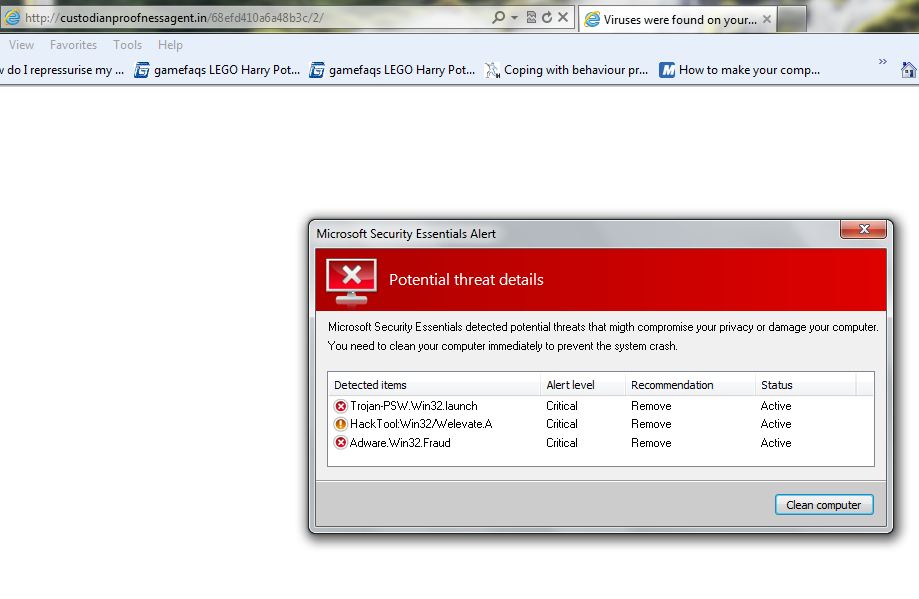
Task: Open the address bar dropdown arrow
Action: [x=515, y=18]
